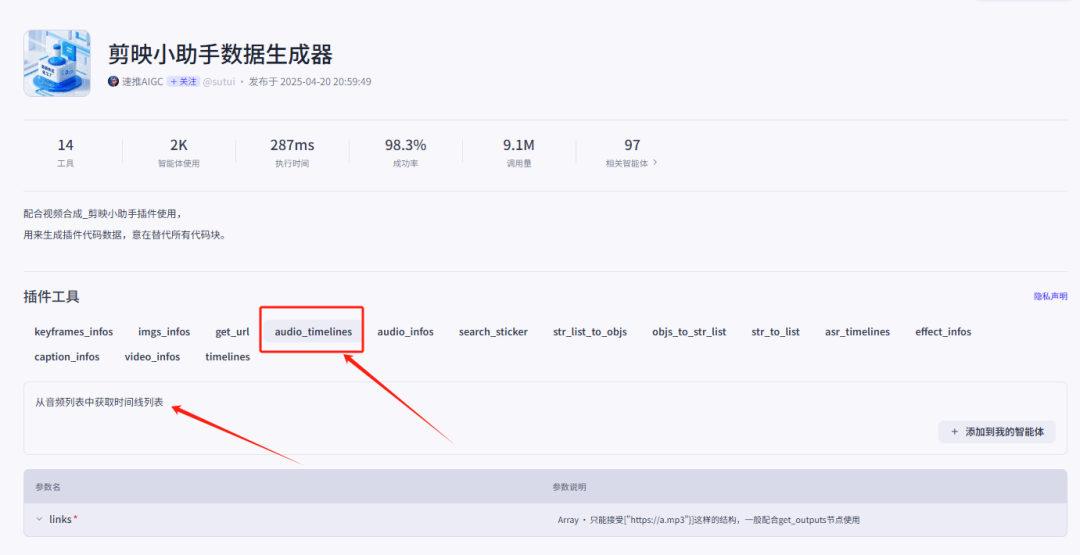Click the 14 工具 statistic
Viewport: 1080px width, 555px height.
click(x=65, y=153)
